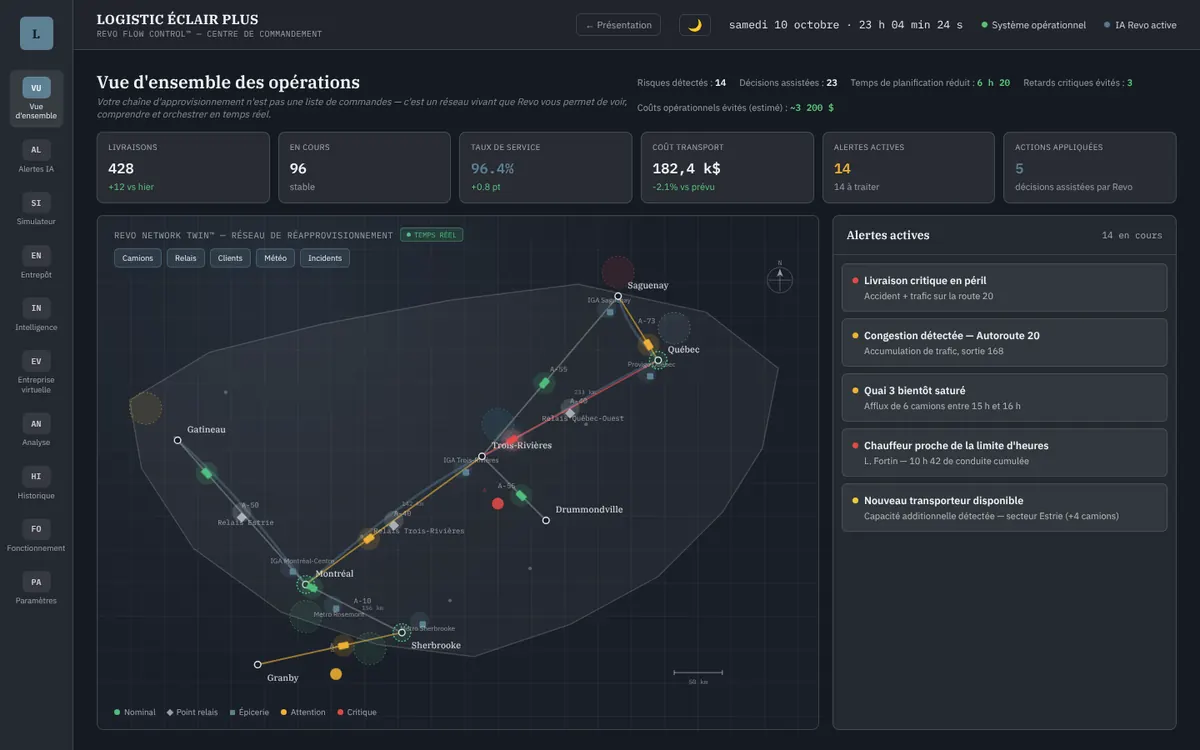Select the En cours 96 card

coord(364,167)
